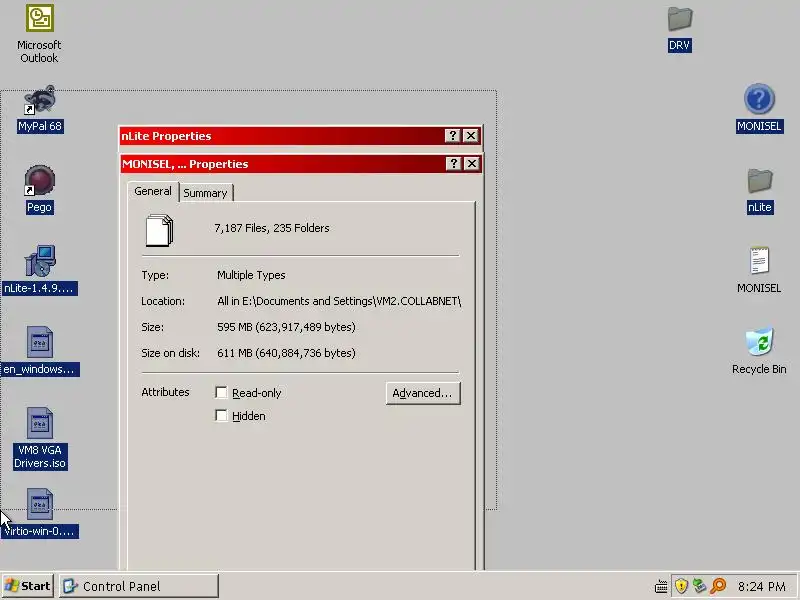Click the Control Panel taskbar button
Image resolution: width=800 pixels, height=600 pixels.
[139, 586]
